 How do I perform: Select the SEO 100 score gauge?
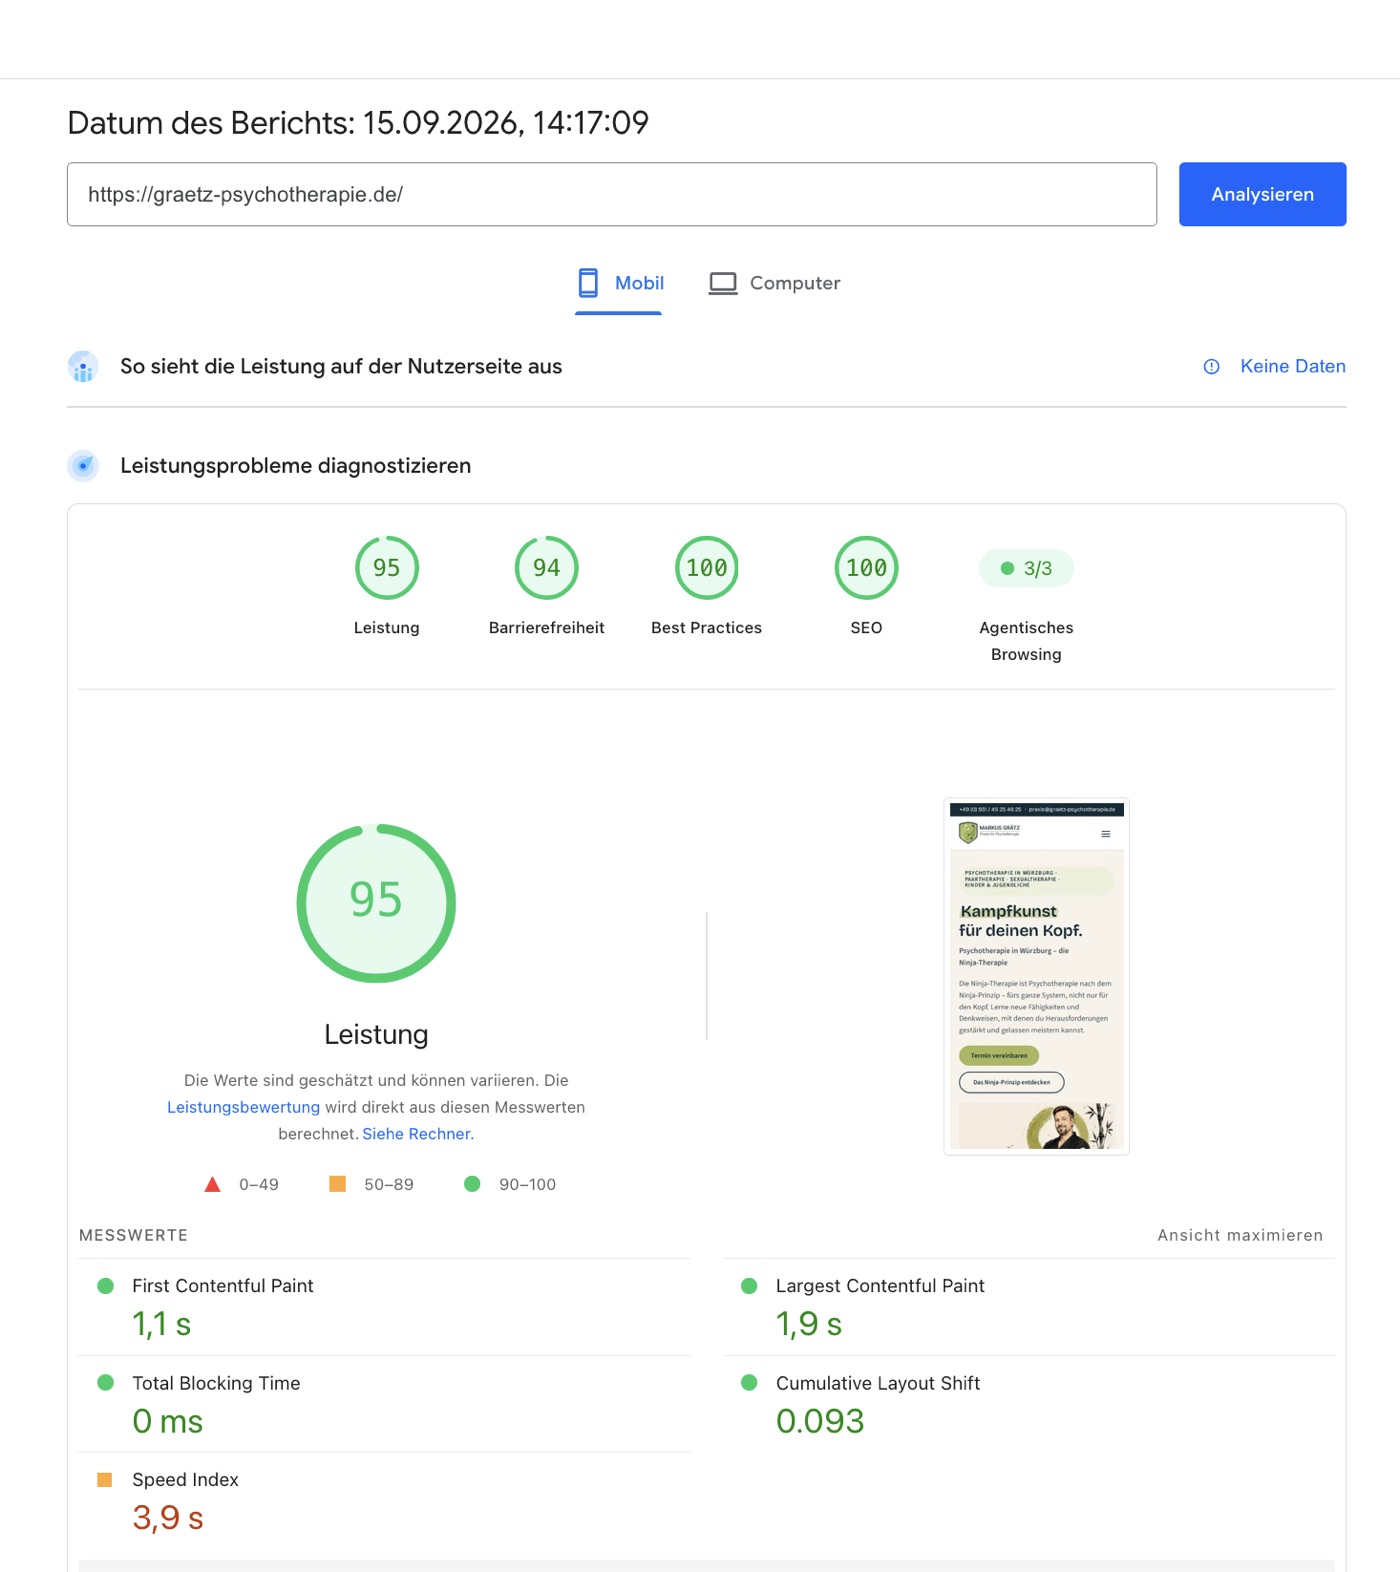coord(867,568)
